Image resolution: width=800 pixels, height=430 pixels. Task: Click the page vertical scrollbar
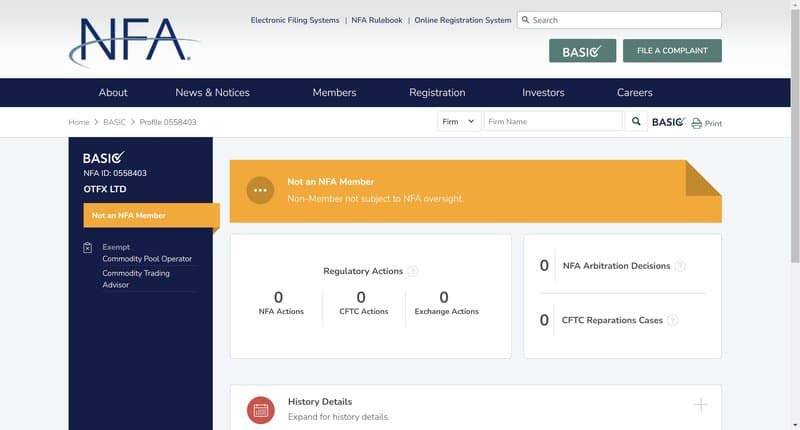(x=795, y=138)
